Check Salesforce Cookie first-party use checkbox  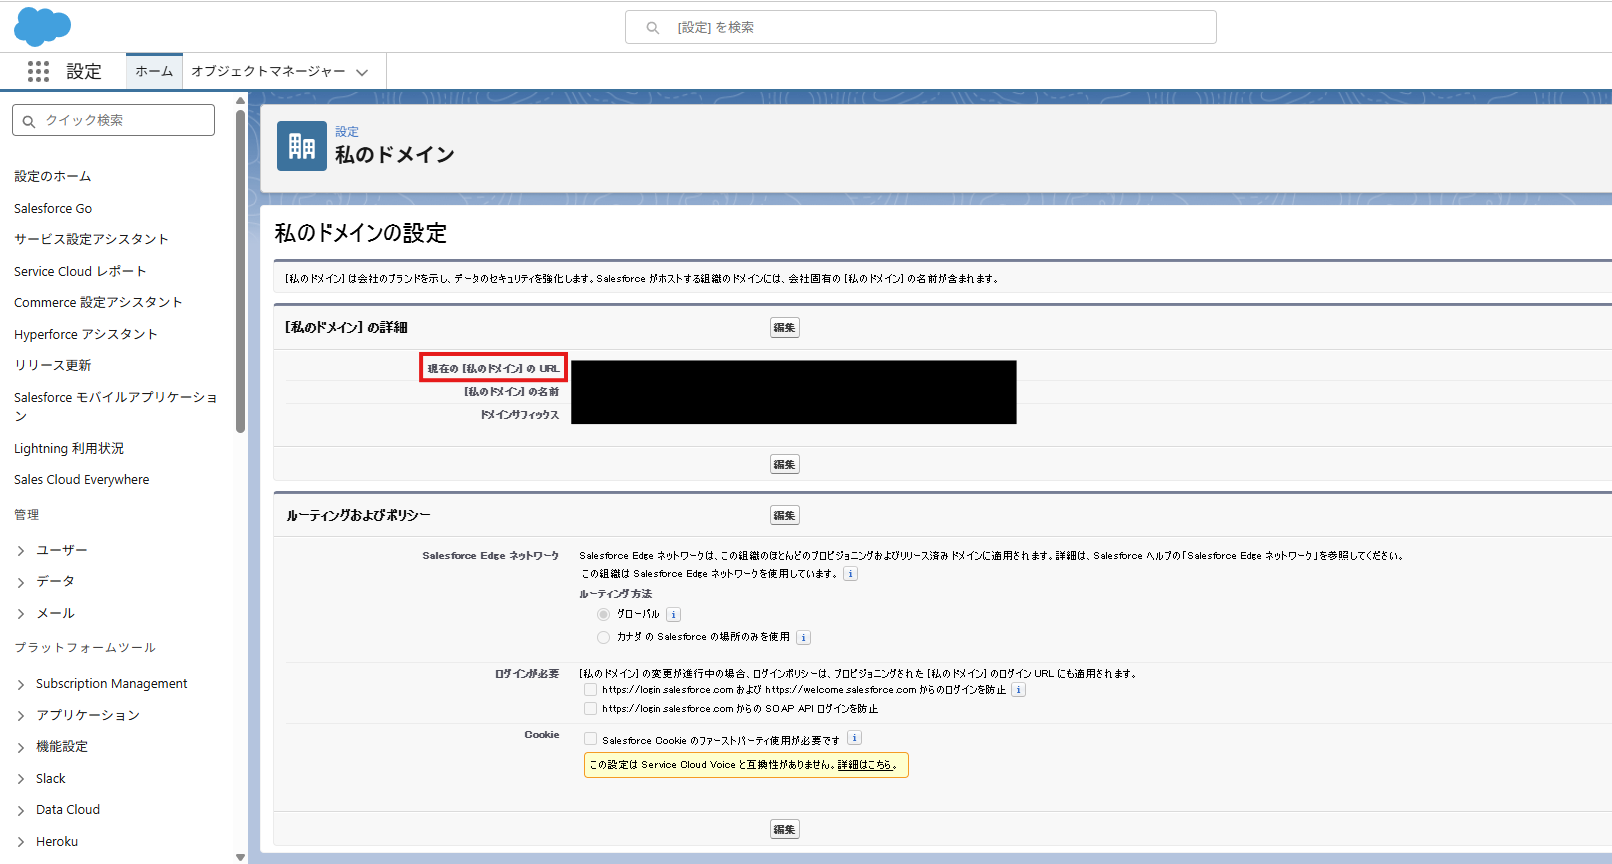pyautogui.click(x=590, y=740)
